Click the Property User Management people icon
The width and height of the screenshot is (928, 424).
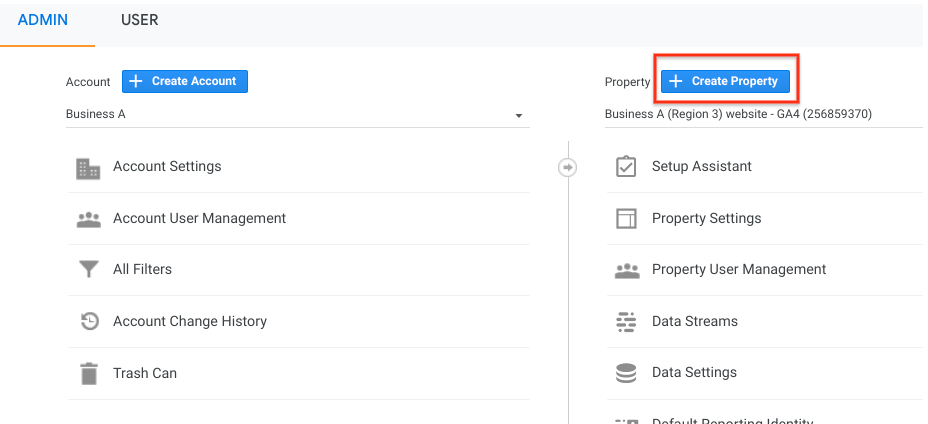pos(626,270)
